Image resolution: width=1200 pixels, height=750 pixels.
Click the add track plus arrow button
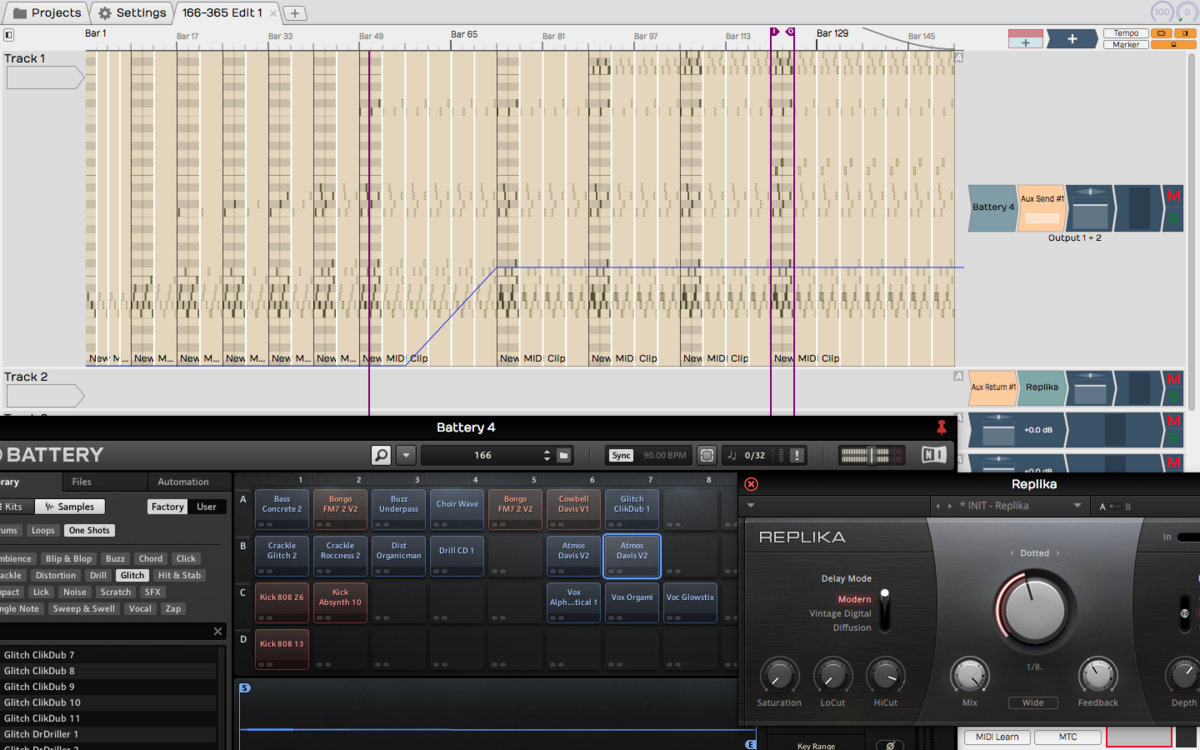1072,39
